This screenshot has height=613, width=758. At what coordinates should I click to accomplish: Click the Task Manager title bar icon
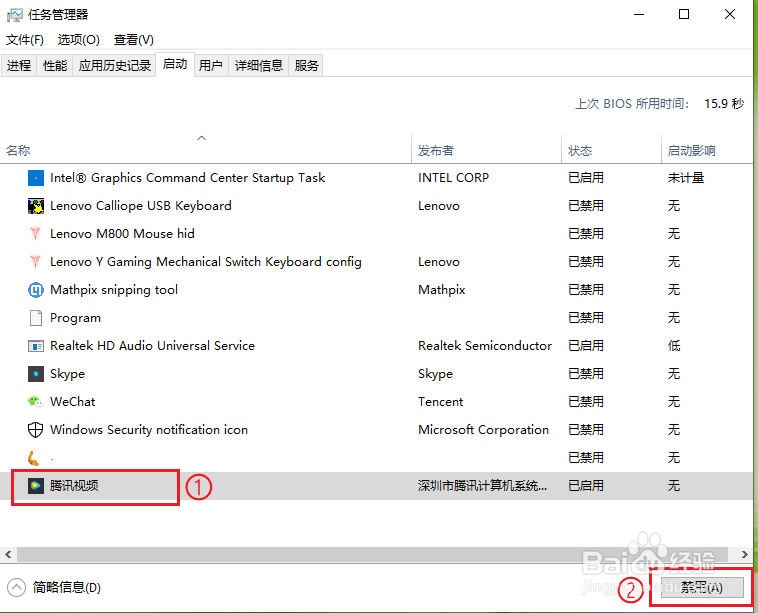(15, 15)
